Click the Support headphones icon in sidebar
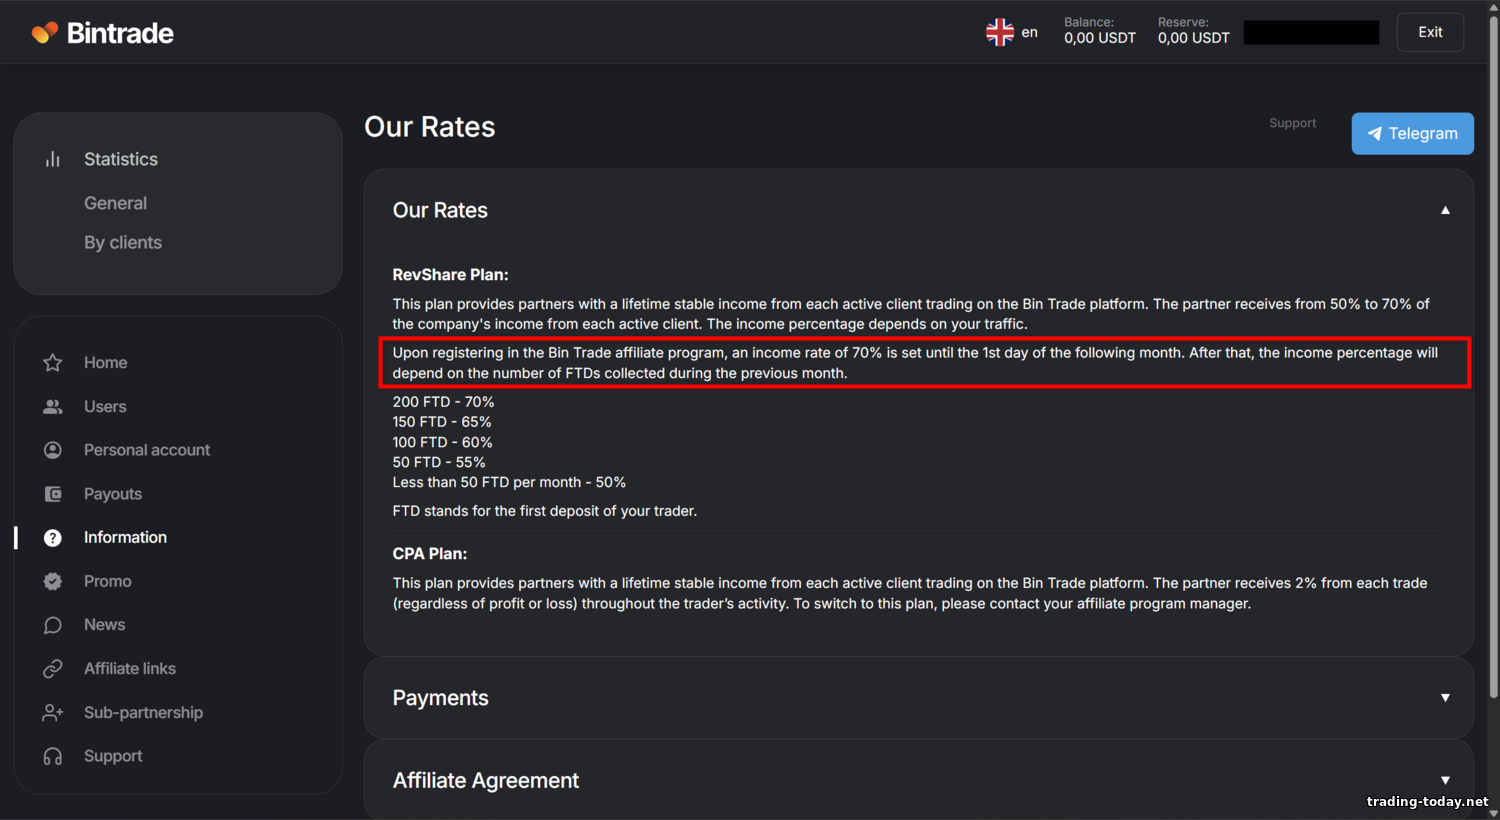 [x=53, y=757]
